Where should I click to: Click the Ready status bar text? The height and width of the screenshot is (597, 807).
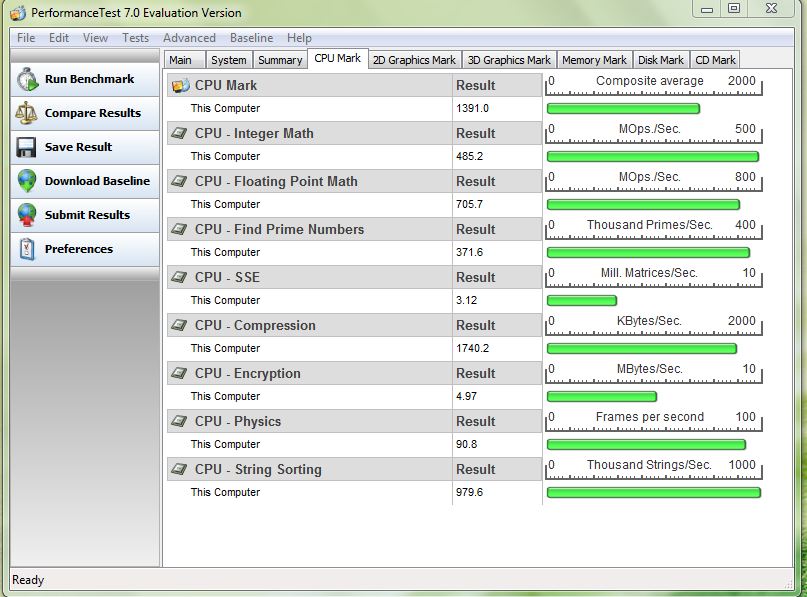pyautogui.click(x=28, y=580)
